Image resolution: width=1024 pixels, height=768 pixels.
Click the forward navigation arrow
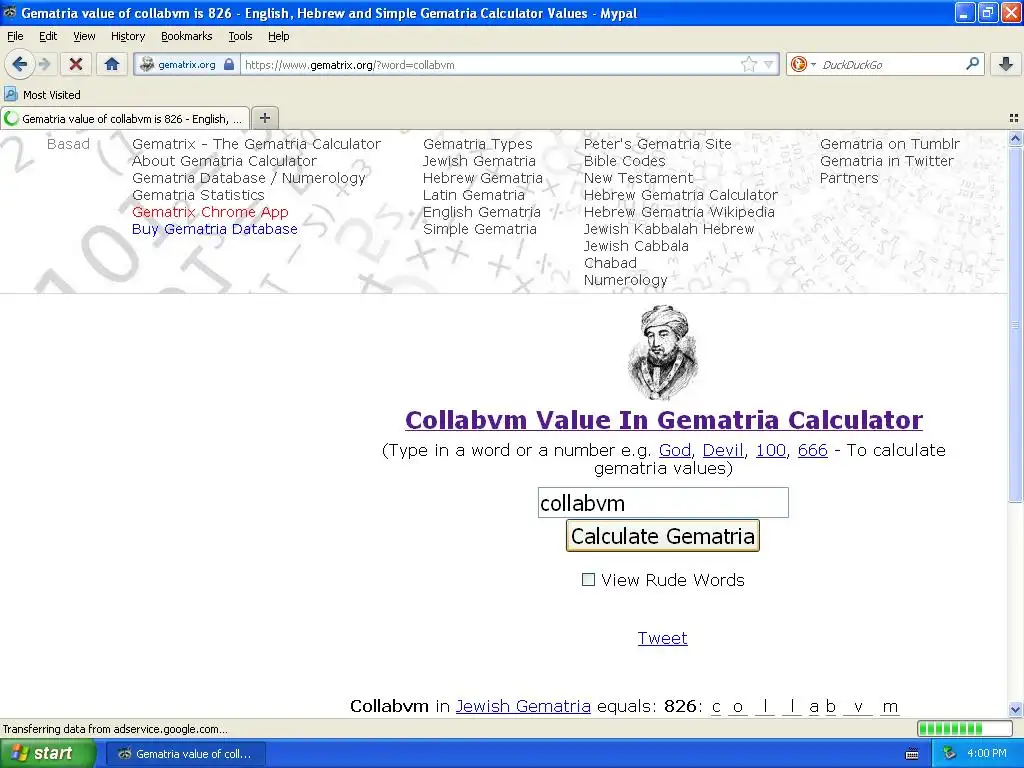coord(44,64)
